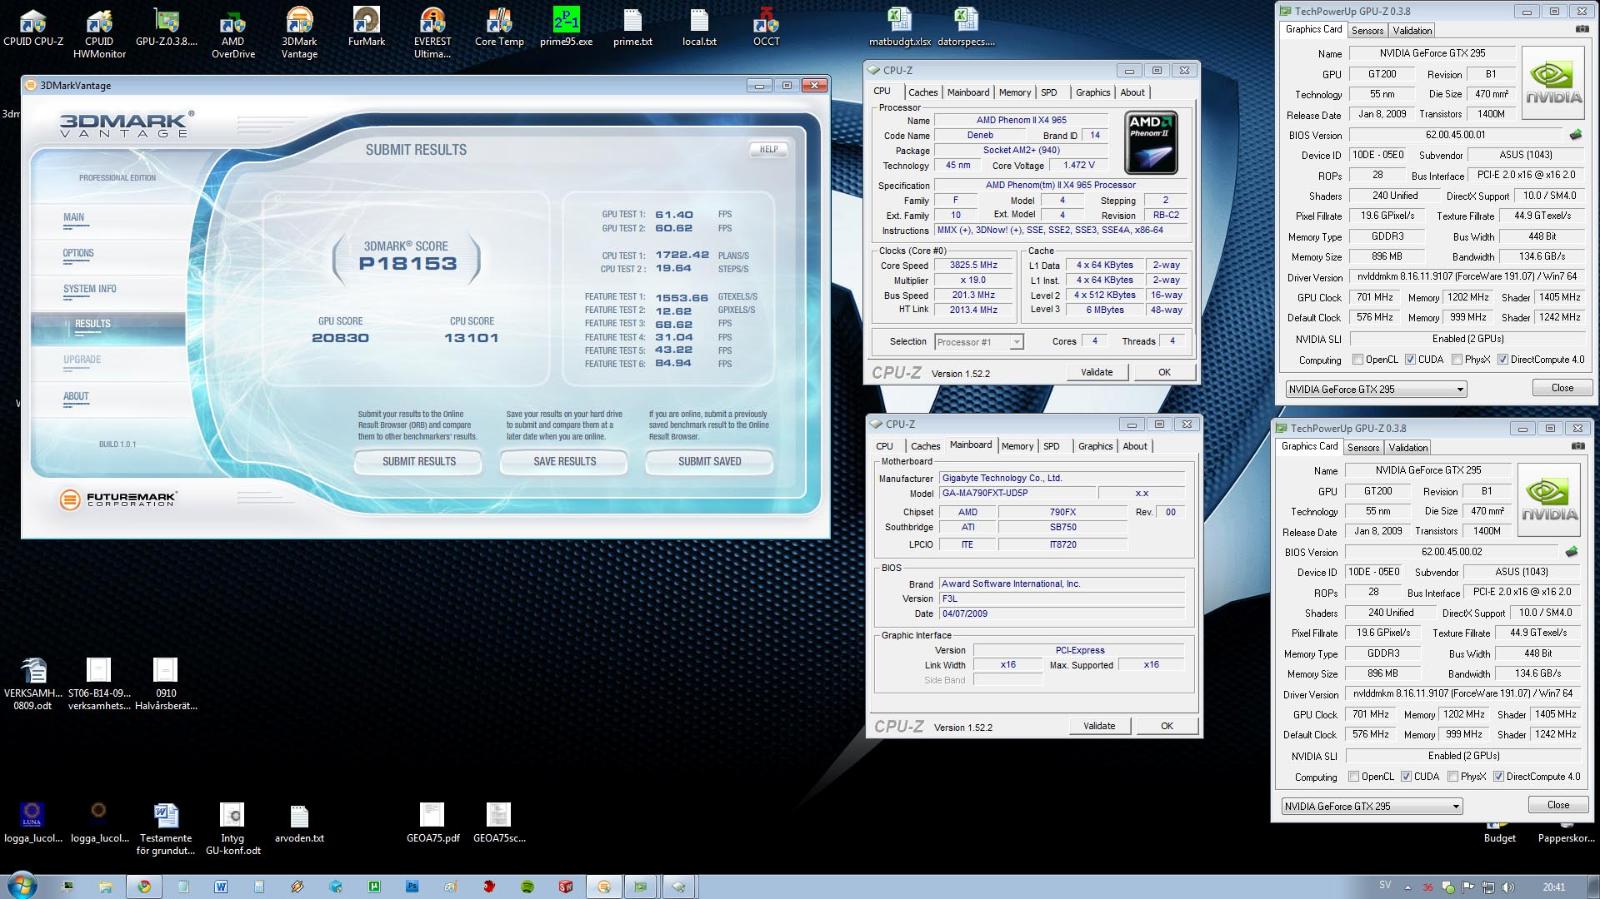The image size is (1600, 899).
Task: Click the HELP button in 3DMark Vantage
Action: coord(768,149)
